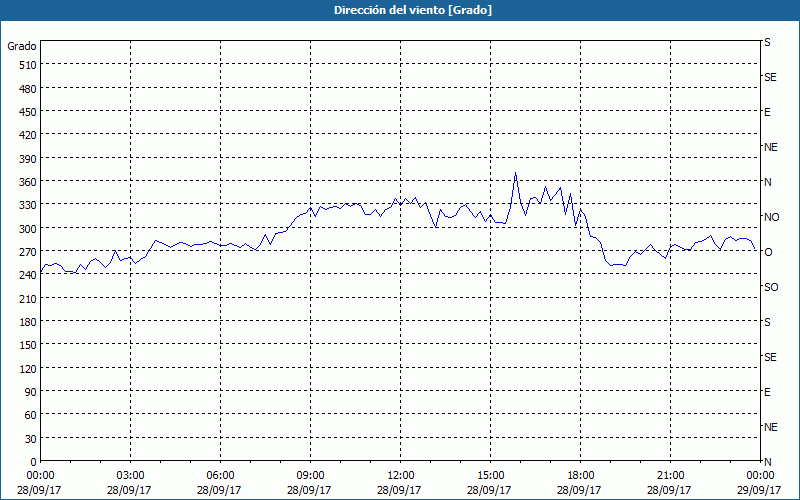Click the 00:00 time label above 29/09/17

(760, 476)
